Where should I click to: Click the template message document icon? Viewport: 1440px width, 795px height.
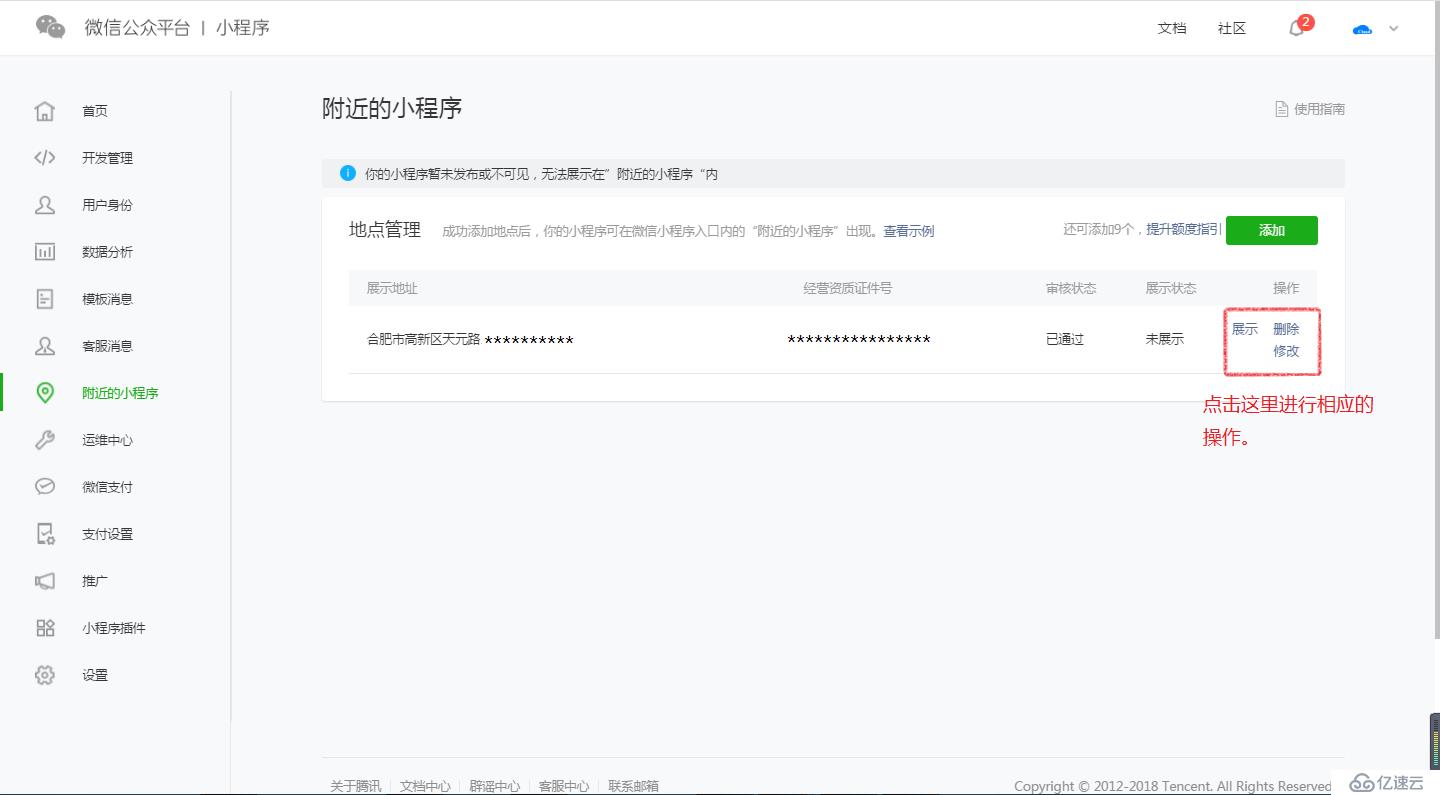point(45,299)
